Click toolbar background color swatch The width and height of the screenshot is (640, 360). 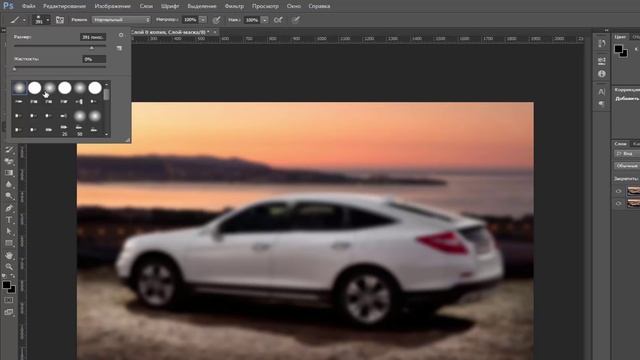tap(13, 289)
